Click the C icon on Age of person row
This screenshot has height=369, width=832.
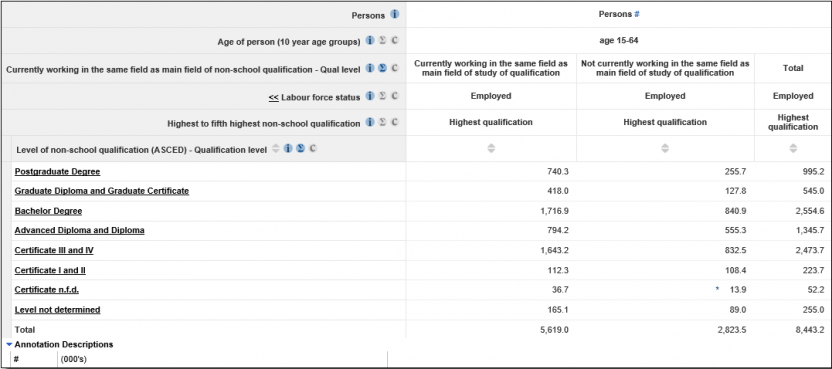[x=394, y=41]
